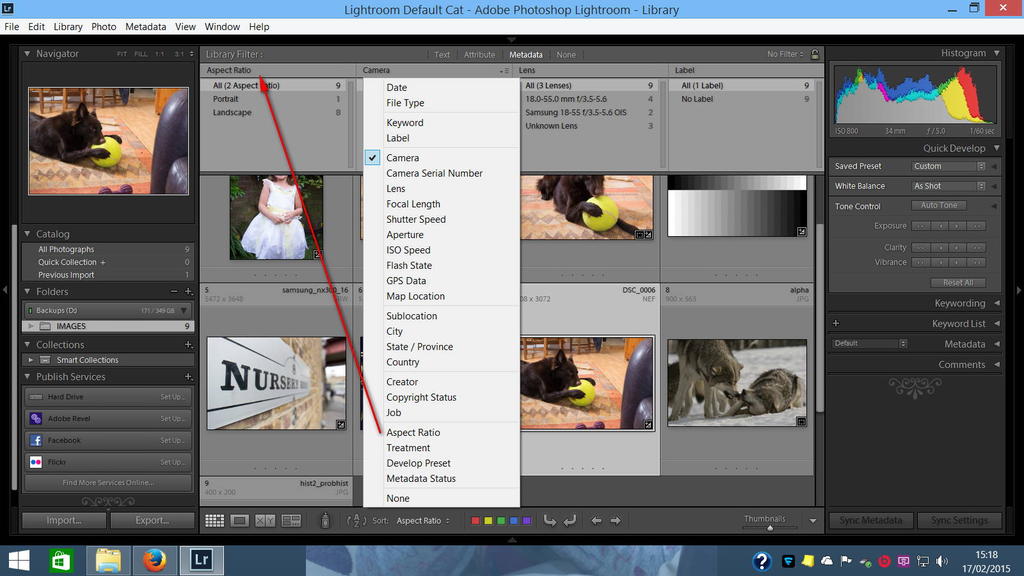Viewport: 1024px width, 576px height.
Task: Click the filter lock icon
Action: tap(815, 54)
